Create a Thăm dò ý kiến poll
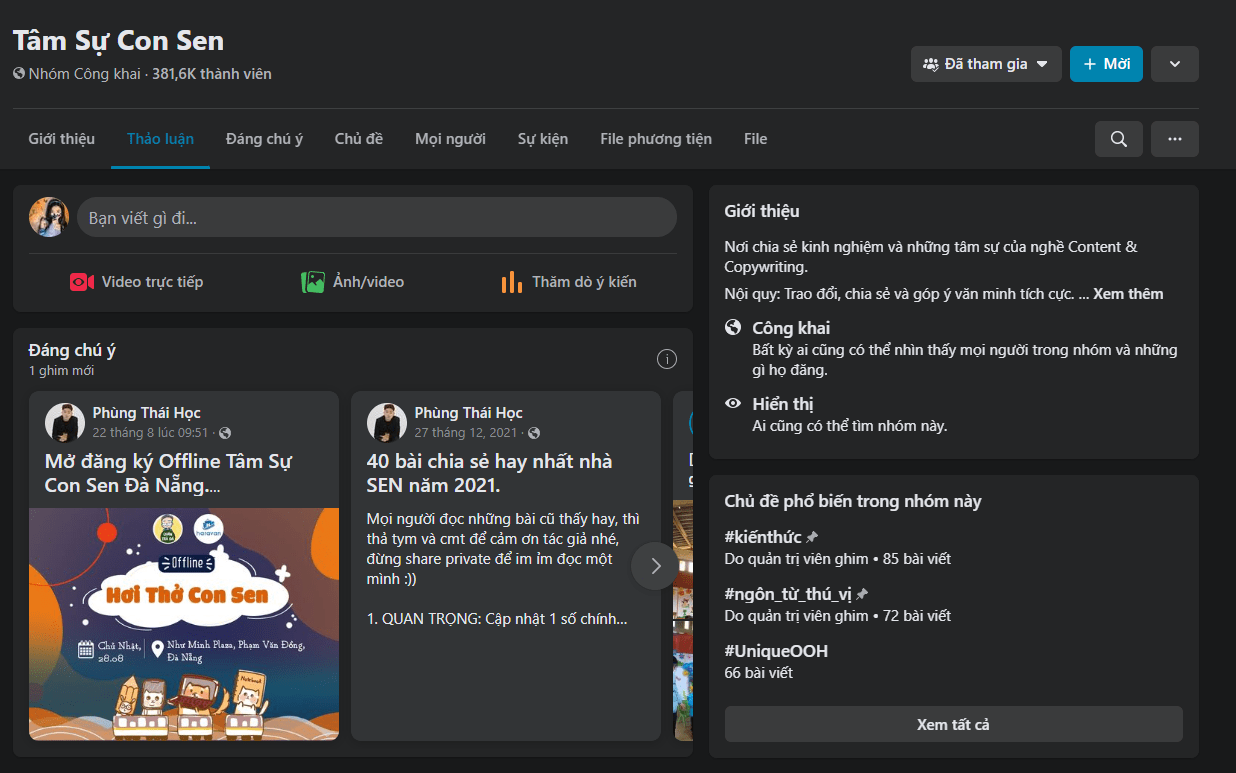Screen dimensions: 1236x773 coord(569,282)
